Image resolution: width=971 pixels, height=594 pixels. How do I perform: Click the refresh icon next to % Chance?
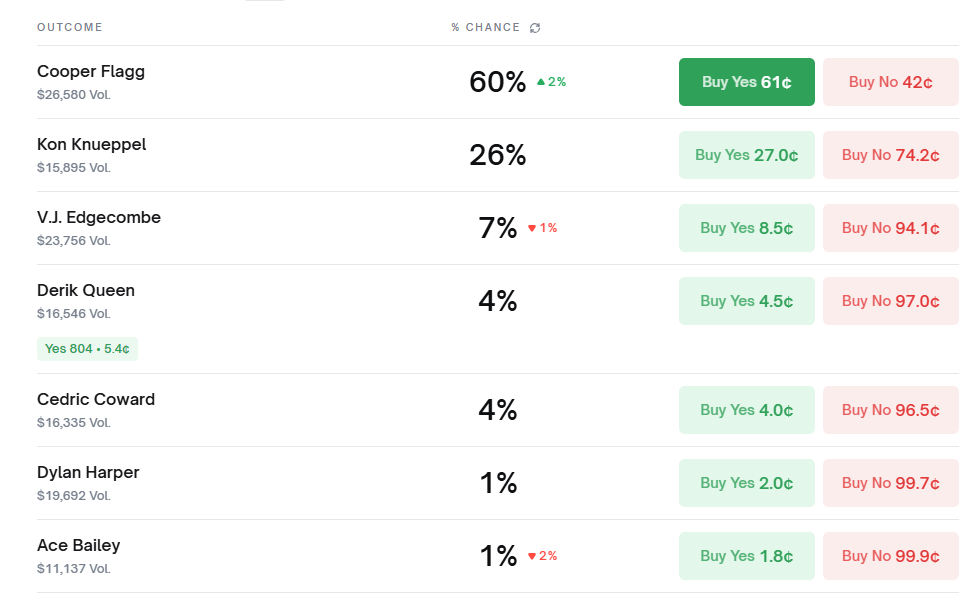pyautogui.click(x=535, y=28)
